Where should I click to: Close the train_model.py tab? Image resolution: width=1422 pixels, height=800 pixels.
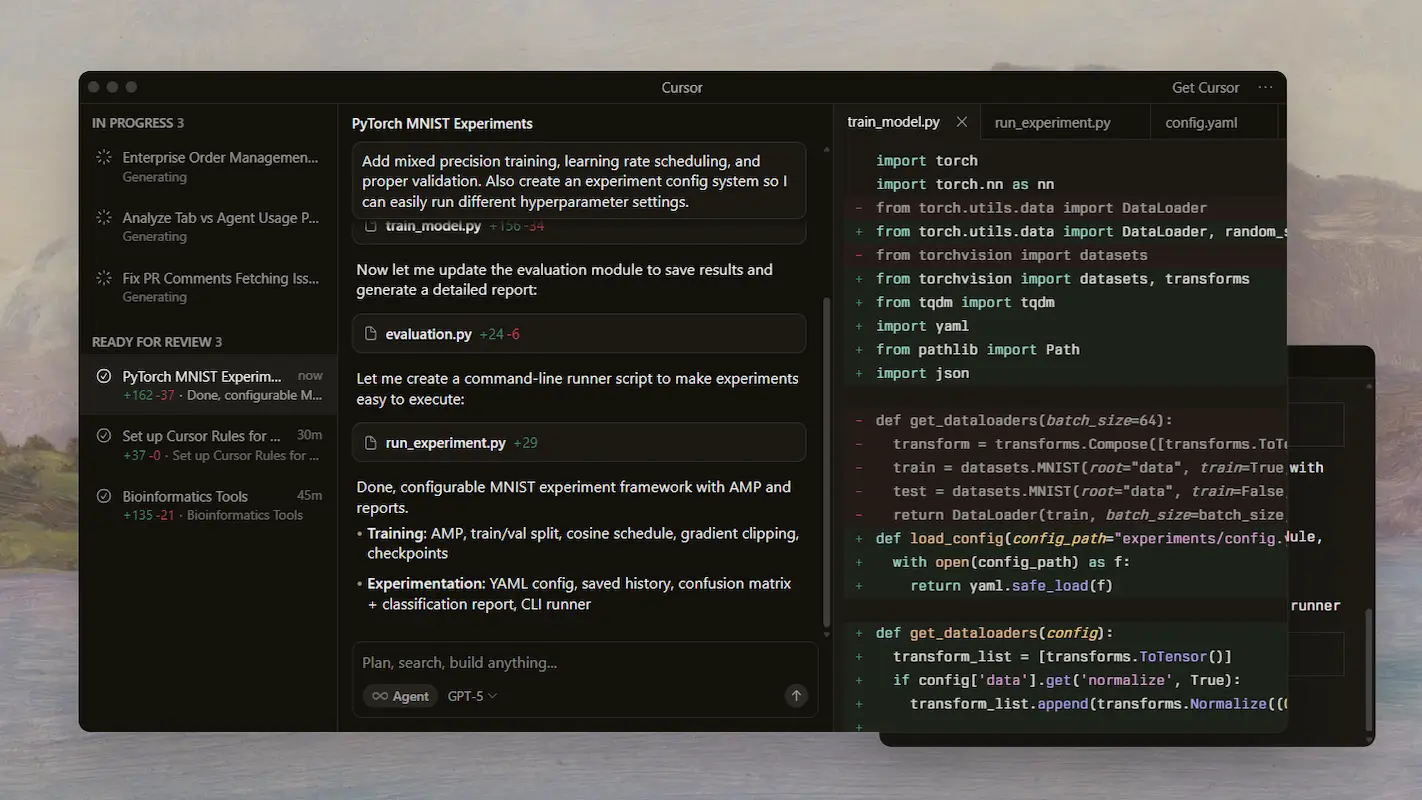click(x=962, y=122)
